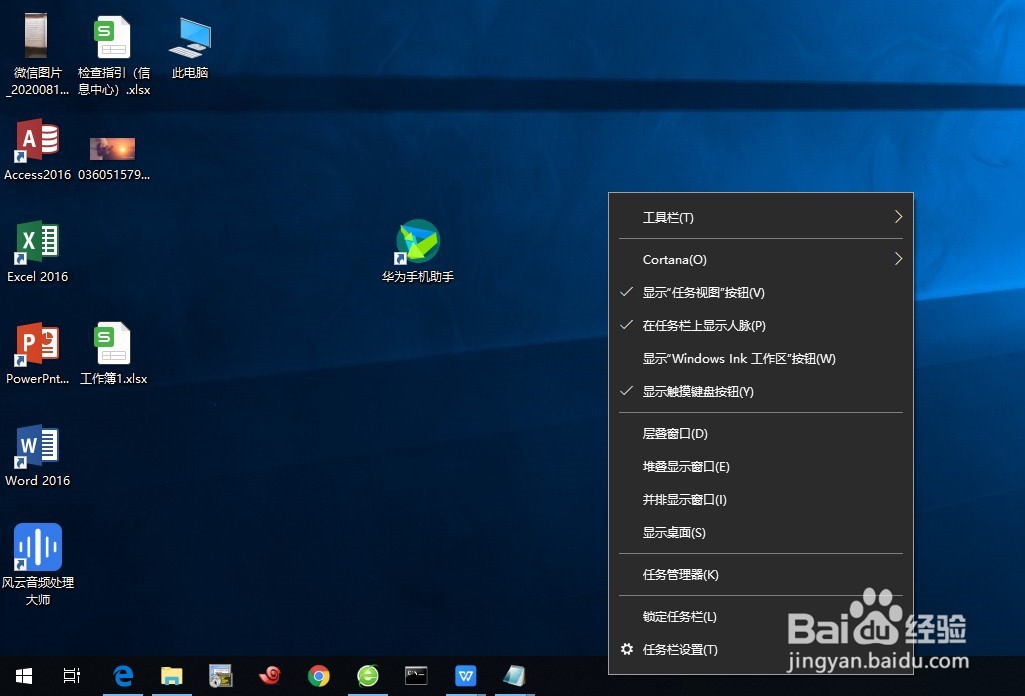Screen dimensions: 1025x696
Task: Launch Word 2016 desktop shortcut
Action: pos(37,448)
